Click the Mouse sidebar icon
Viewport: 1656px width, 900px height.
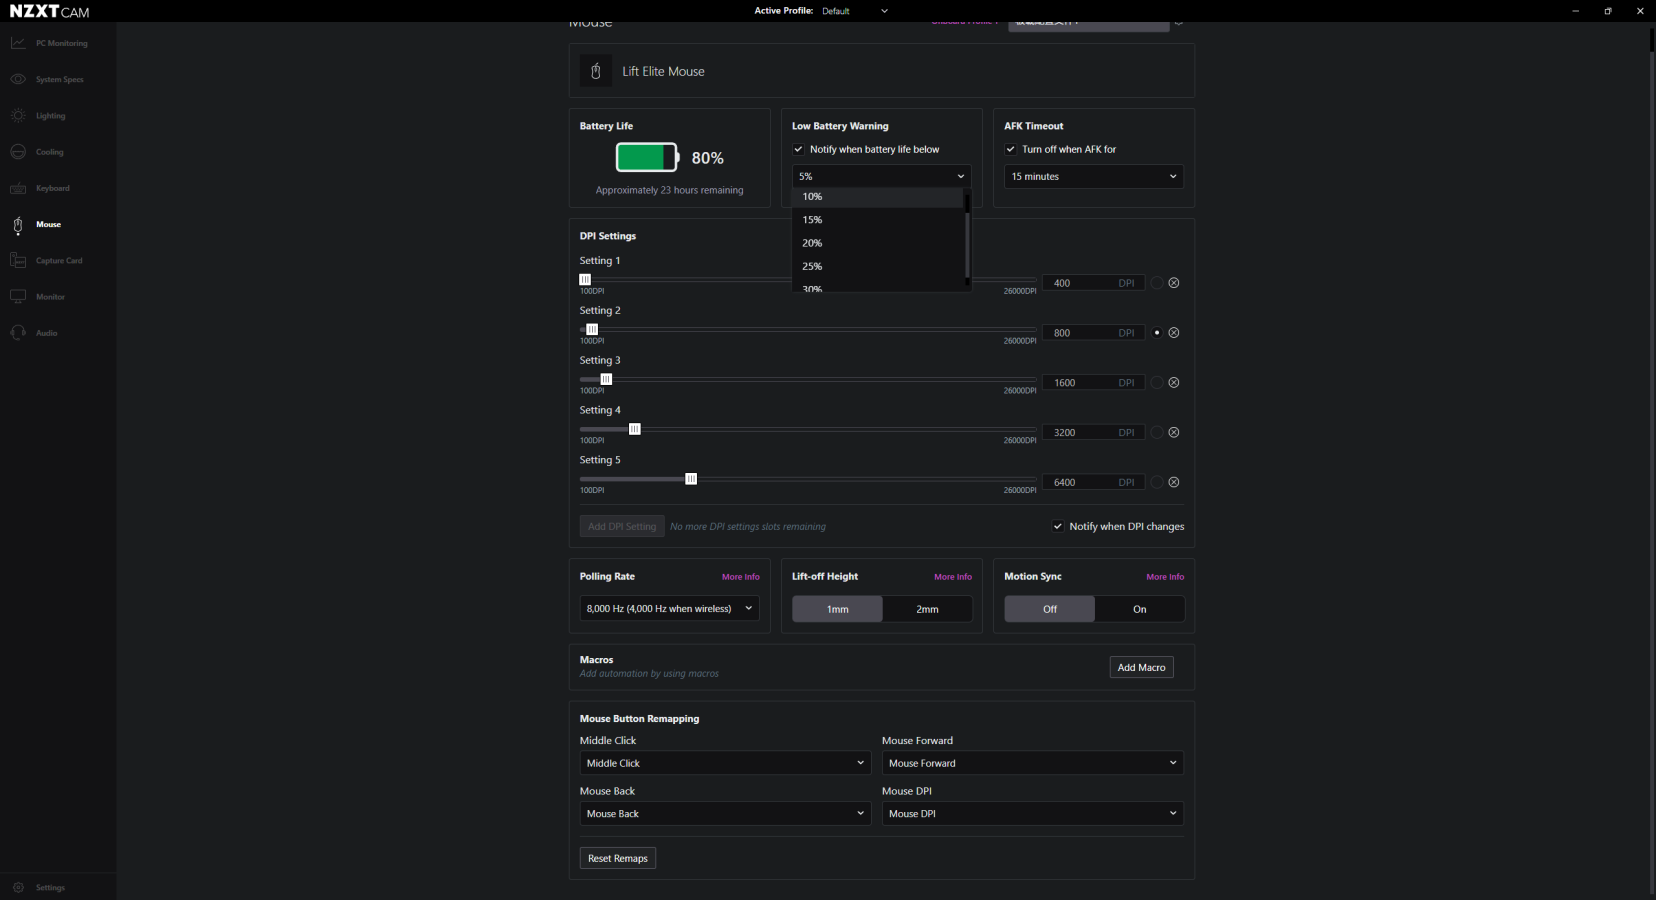point(18,225)
